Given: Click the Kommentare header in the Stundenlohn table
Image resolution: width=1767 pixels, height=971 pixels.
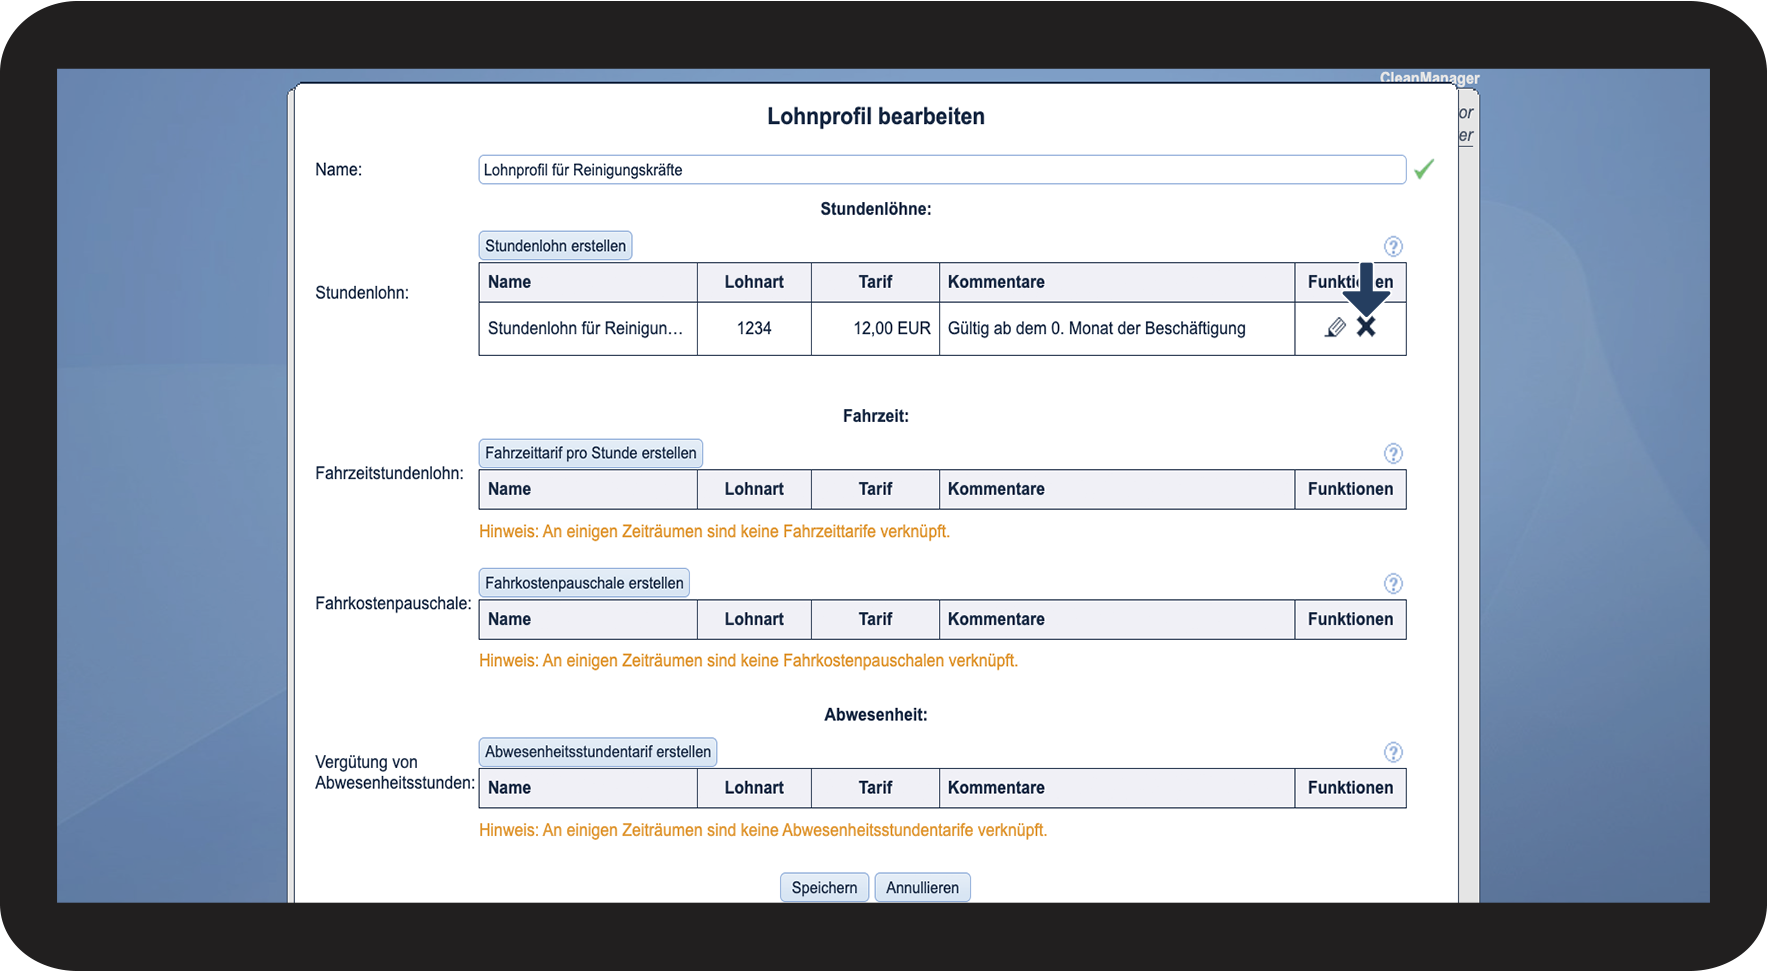Looking at the screenshot, I should (x=996, y=282).
